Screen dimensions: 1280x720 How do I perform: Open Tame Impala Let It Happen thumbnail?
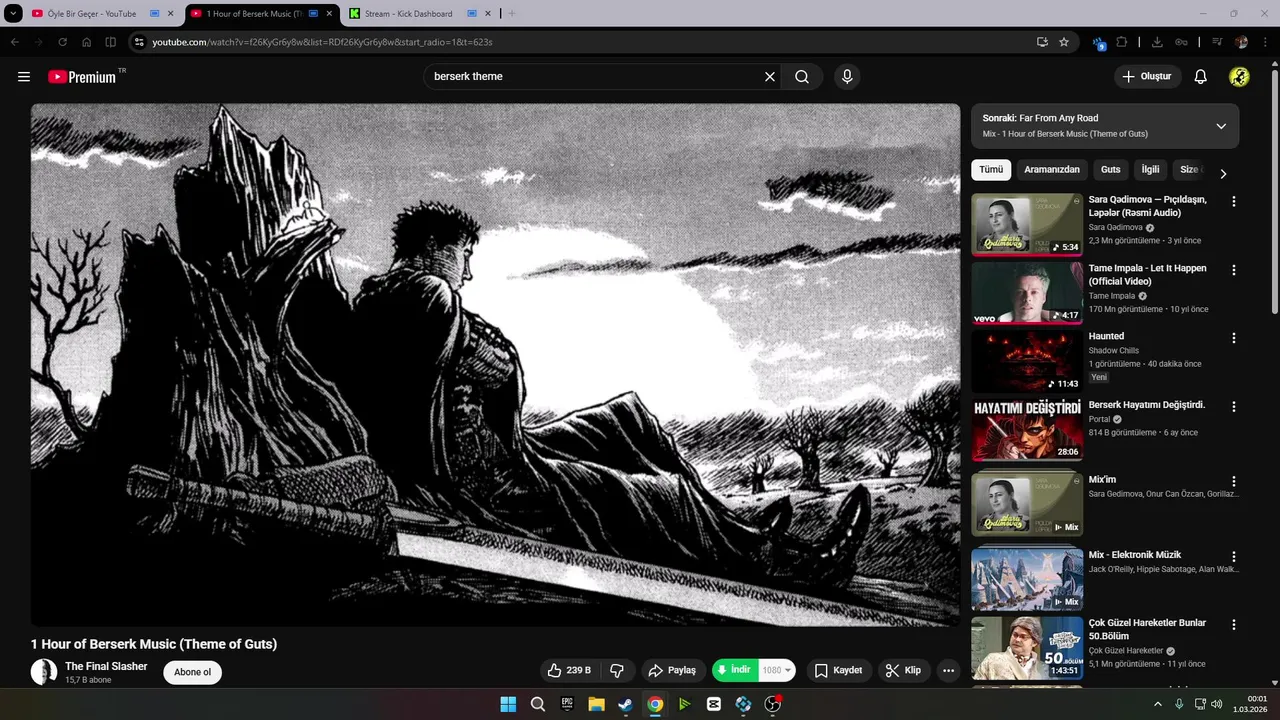point(1027,293)
